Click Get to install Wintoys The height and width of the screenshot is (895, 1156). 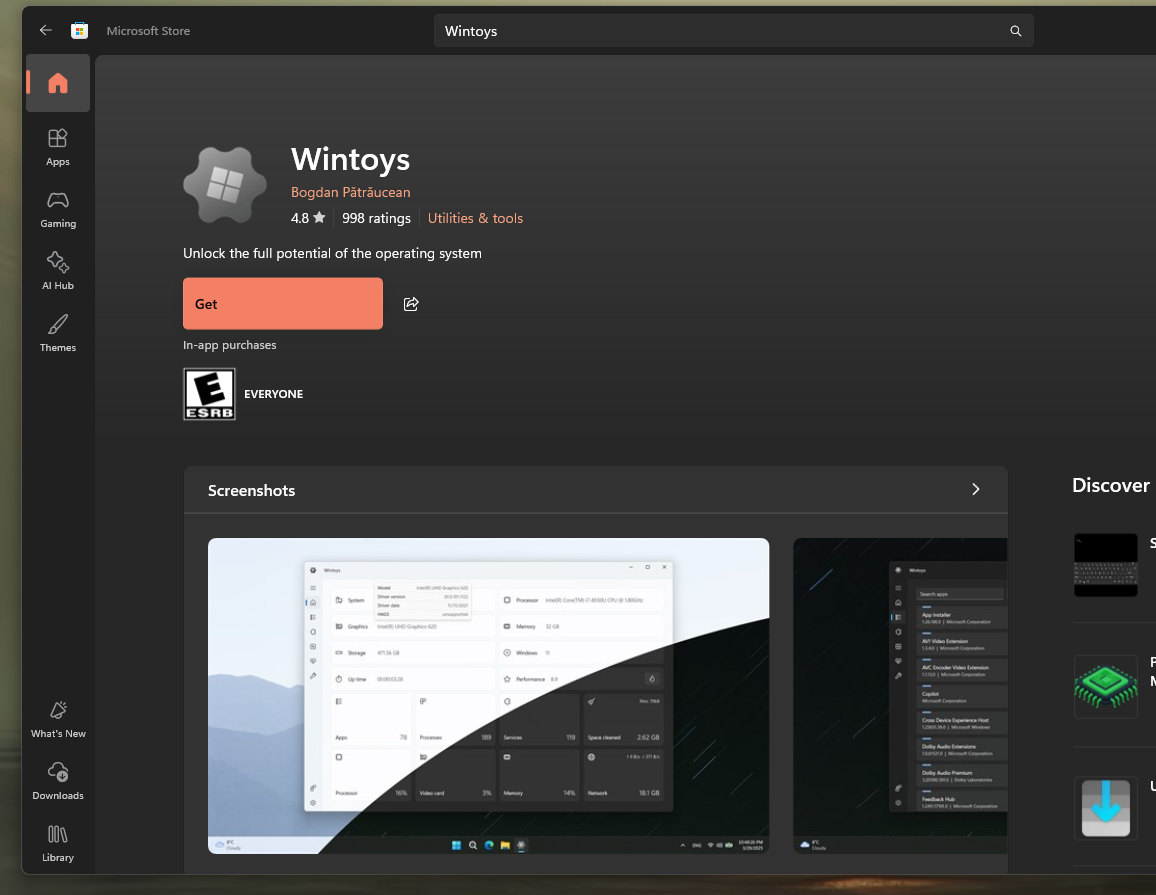click(282, 304)
